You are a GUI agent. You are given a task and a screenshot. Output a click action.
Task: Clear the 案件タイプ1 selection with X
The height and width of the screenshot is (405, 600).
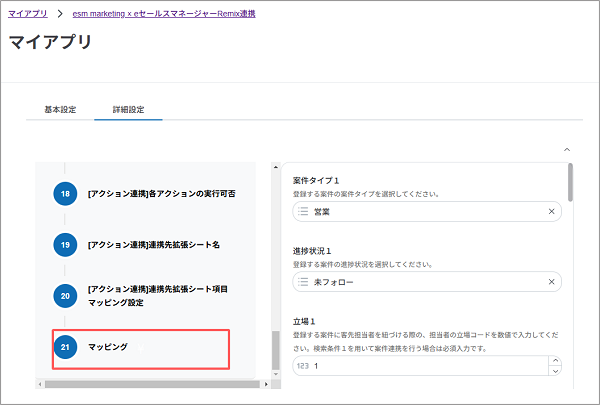[x=551, y=212]
